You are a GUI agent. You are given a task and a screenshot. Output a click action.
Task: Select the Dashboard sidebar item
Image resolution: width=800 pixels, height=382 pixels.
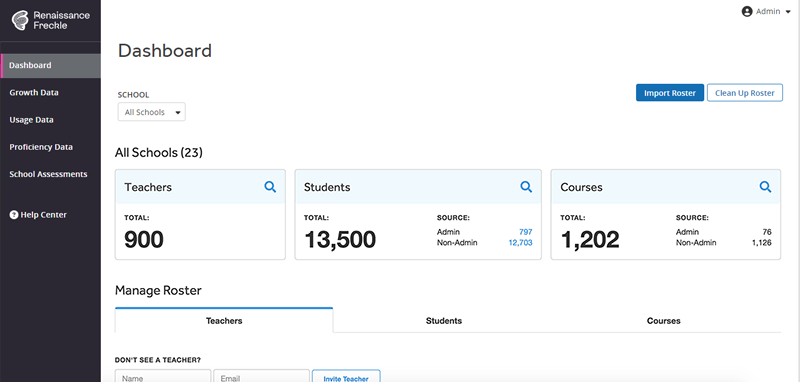(51, 65)
